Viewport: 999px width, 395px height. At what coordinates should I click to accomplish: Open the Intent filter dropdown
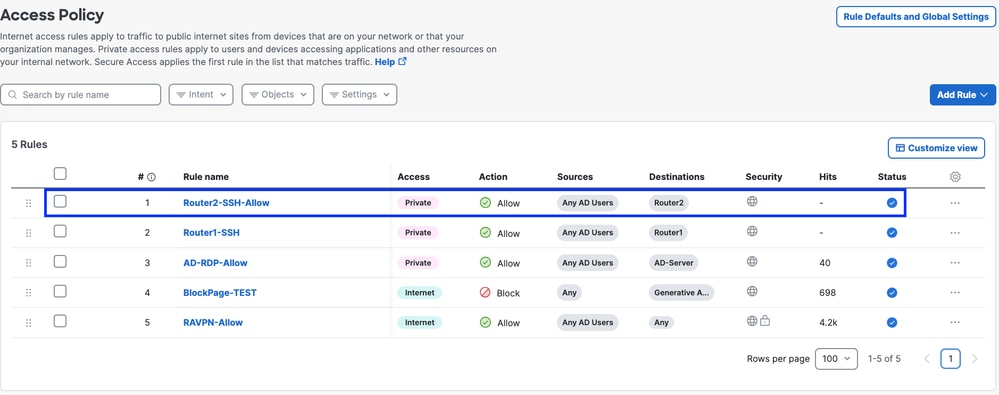point(201,94)
